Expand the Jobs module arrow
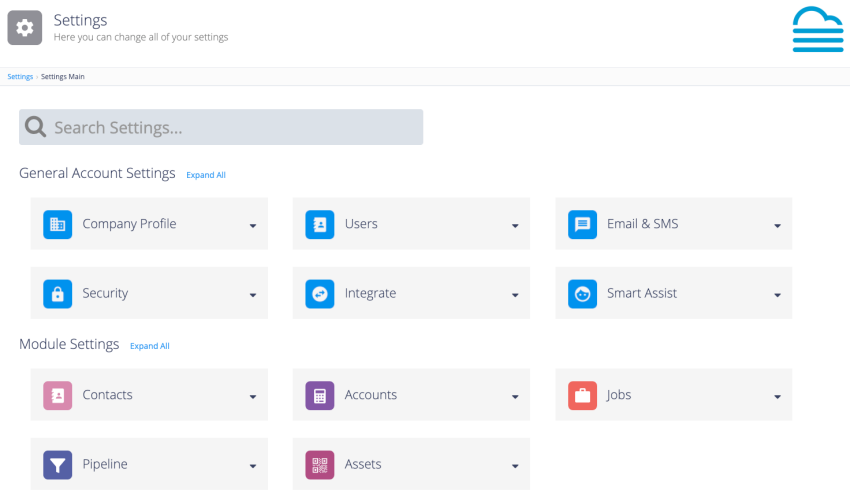The height and width of the screenshot is (502, 850). (777, 397)
